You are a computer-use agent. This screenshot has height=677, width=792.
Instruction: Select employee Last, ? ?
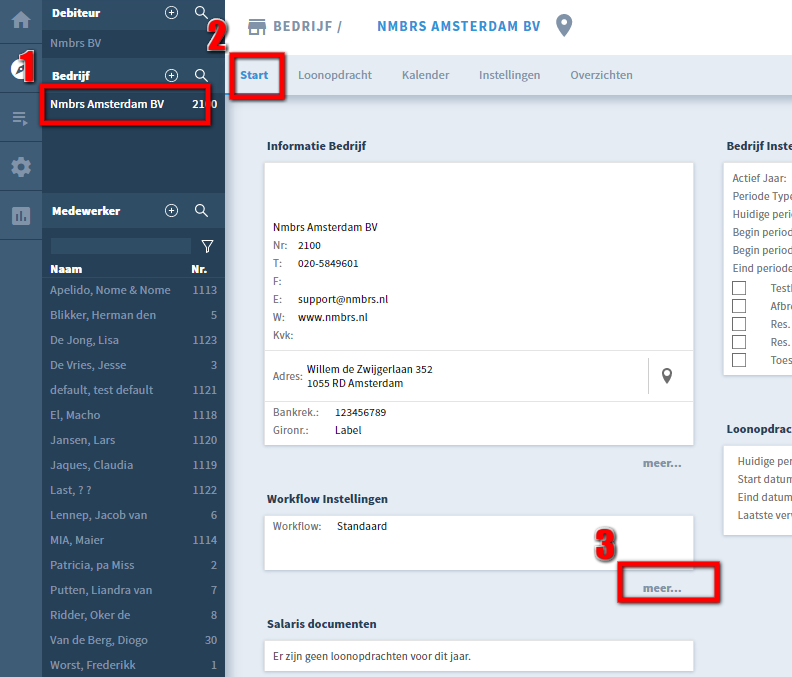point(133,490)
